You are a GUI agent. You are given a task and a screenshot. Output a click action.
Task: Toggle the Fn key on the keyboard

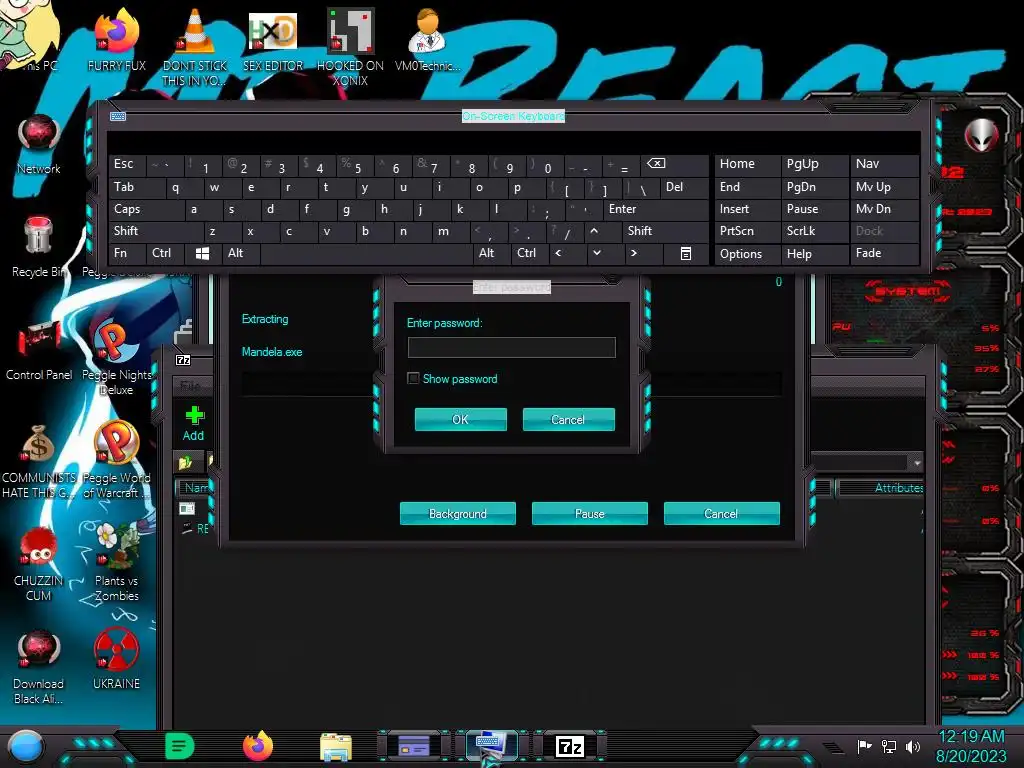pos(127,253)
